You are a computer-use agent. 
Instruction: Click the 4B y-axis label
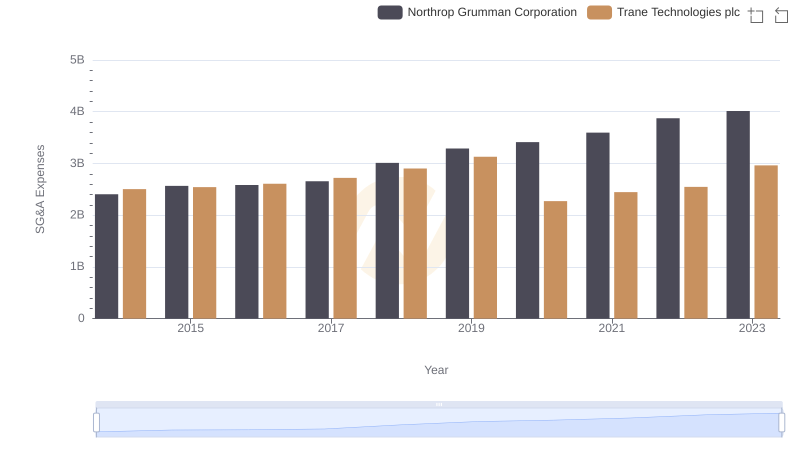coord(77,111)
